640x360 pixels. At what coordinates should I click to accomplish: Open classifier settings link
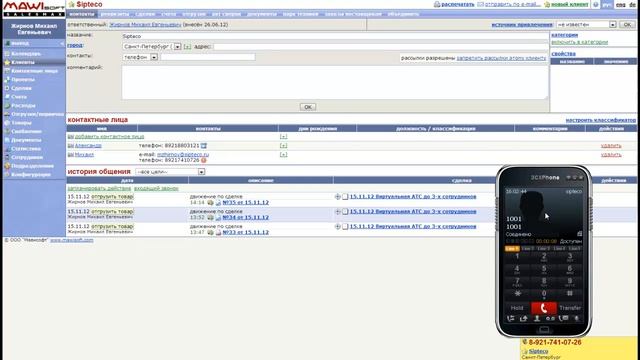point(600,120)
